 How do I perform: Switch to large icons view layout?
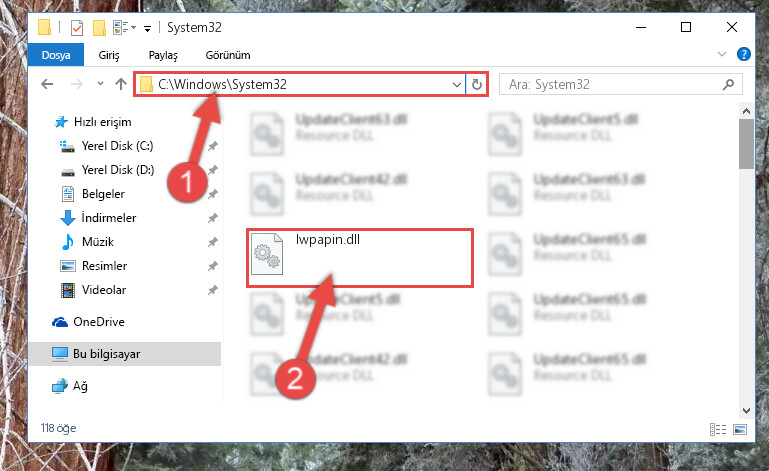click(740, 430)
